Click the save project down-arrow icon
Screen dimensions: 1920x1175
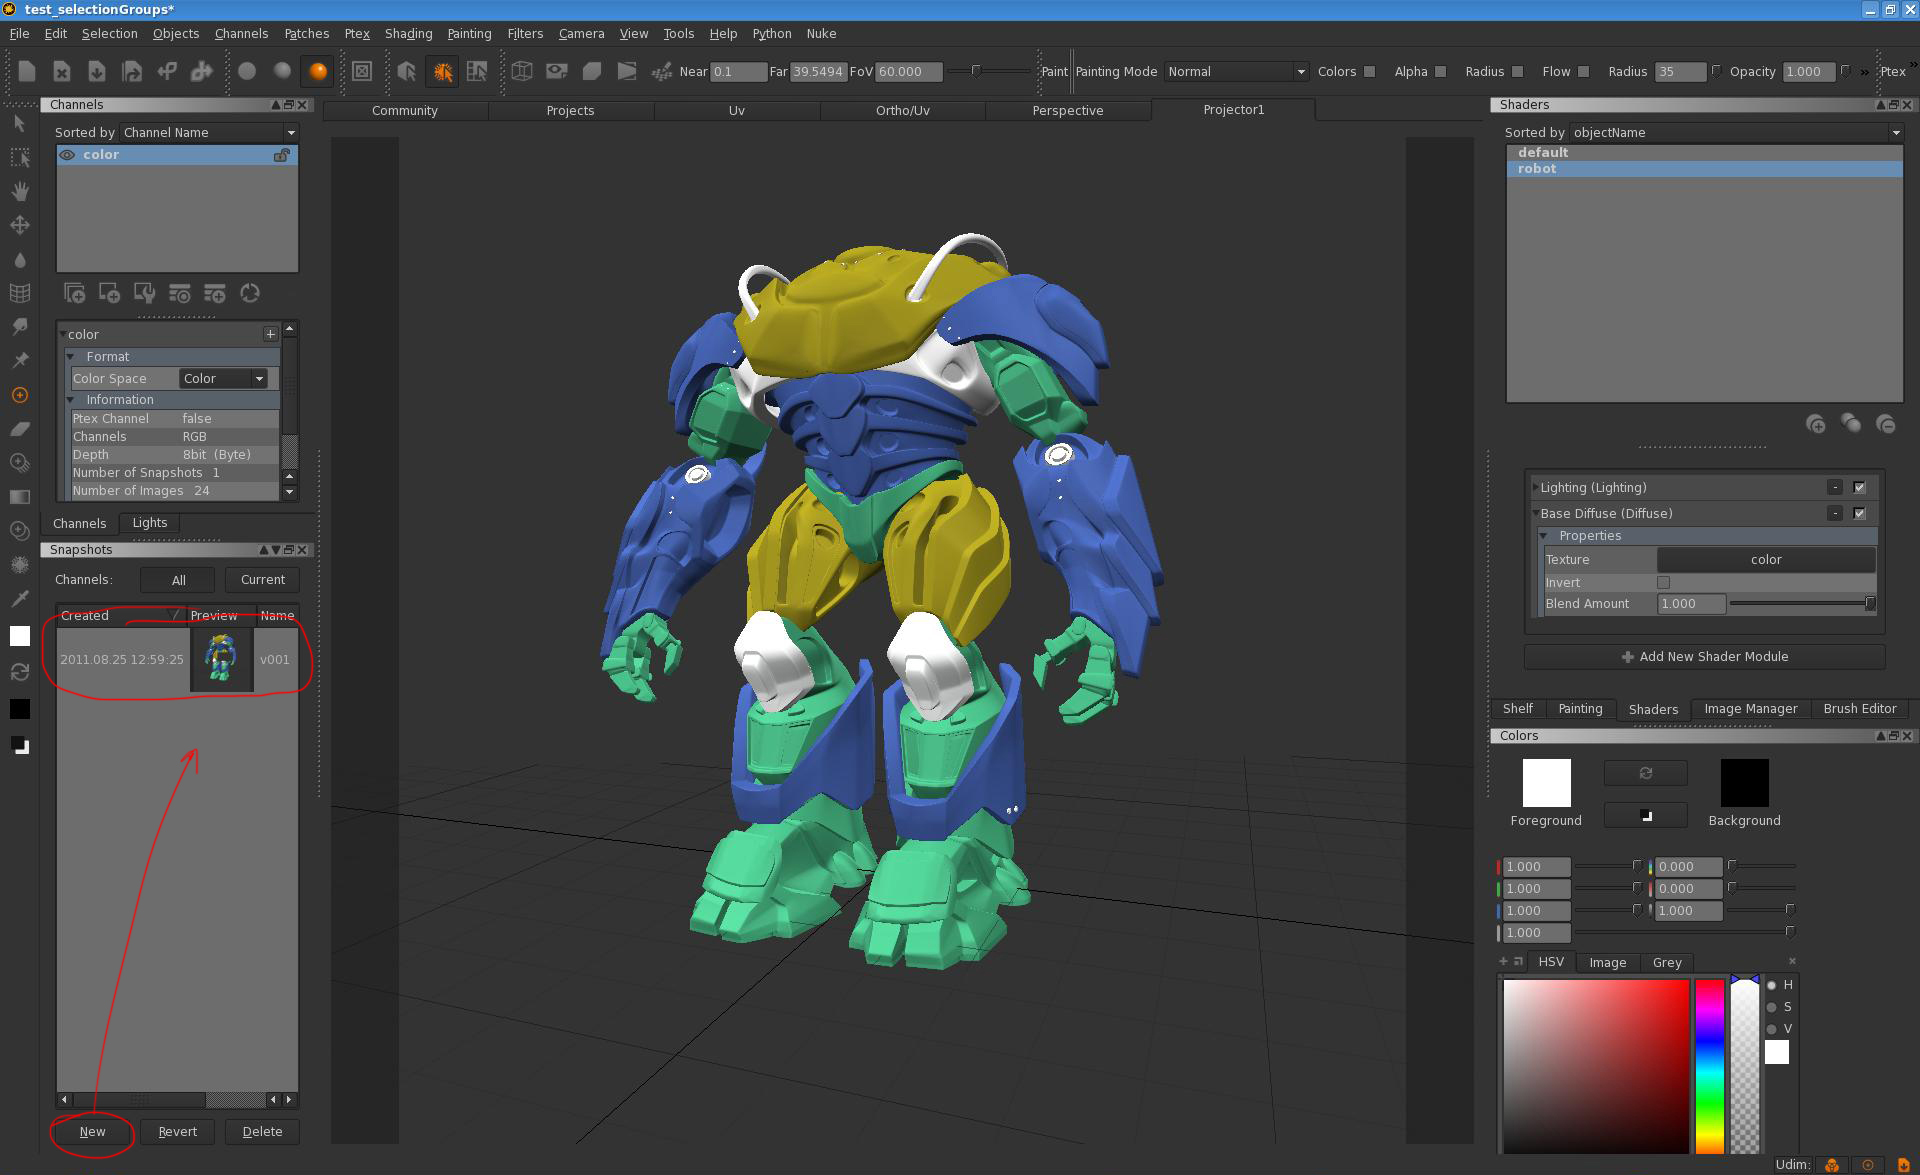click(97, 71)
